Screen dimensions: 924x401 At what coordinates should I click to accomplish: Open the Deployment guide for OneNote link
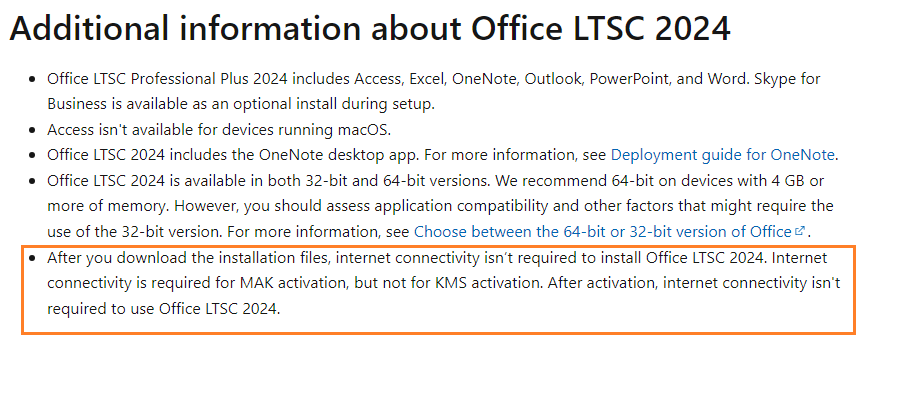tap(722, 155)
